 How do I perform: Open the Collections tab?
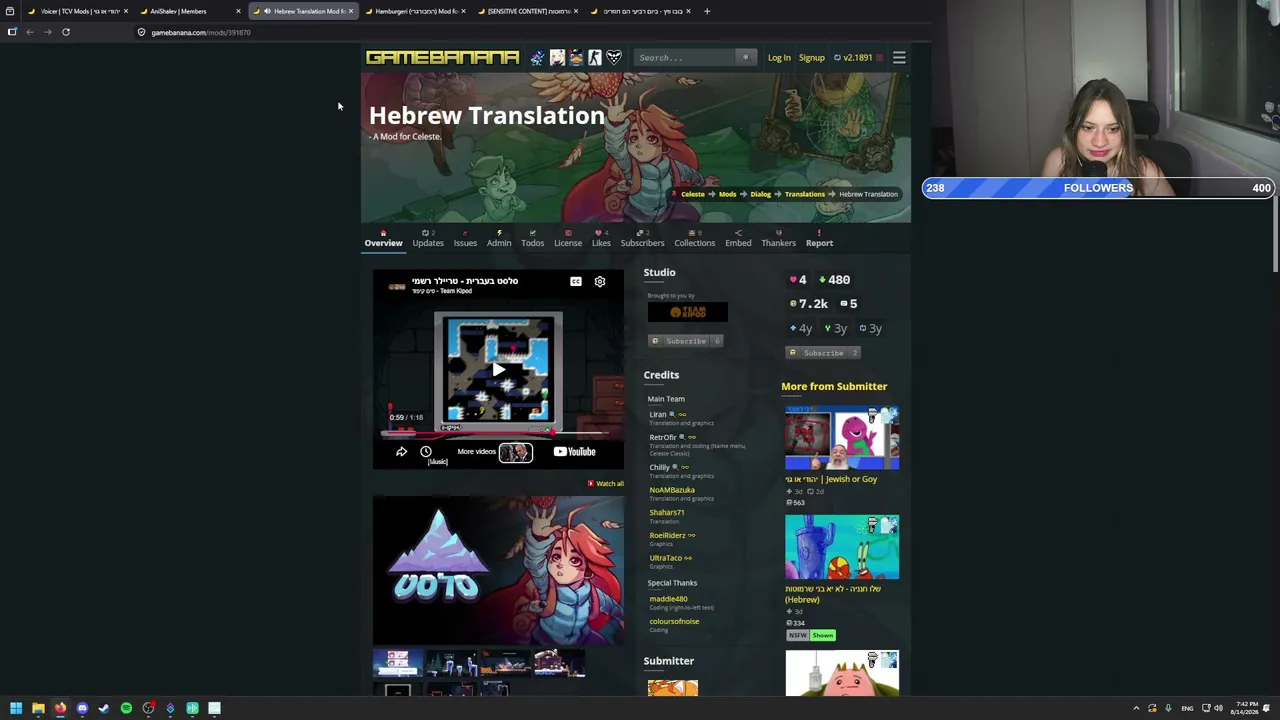click(x=694, y=239)
